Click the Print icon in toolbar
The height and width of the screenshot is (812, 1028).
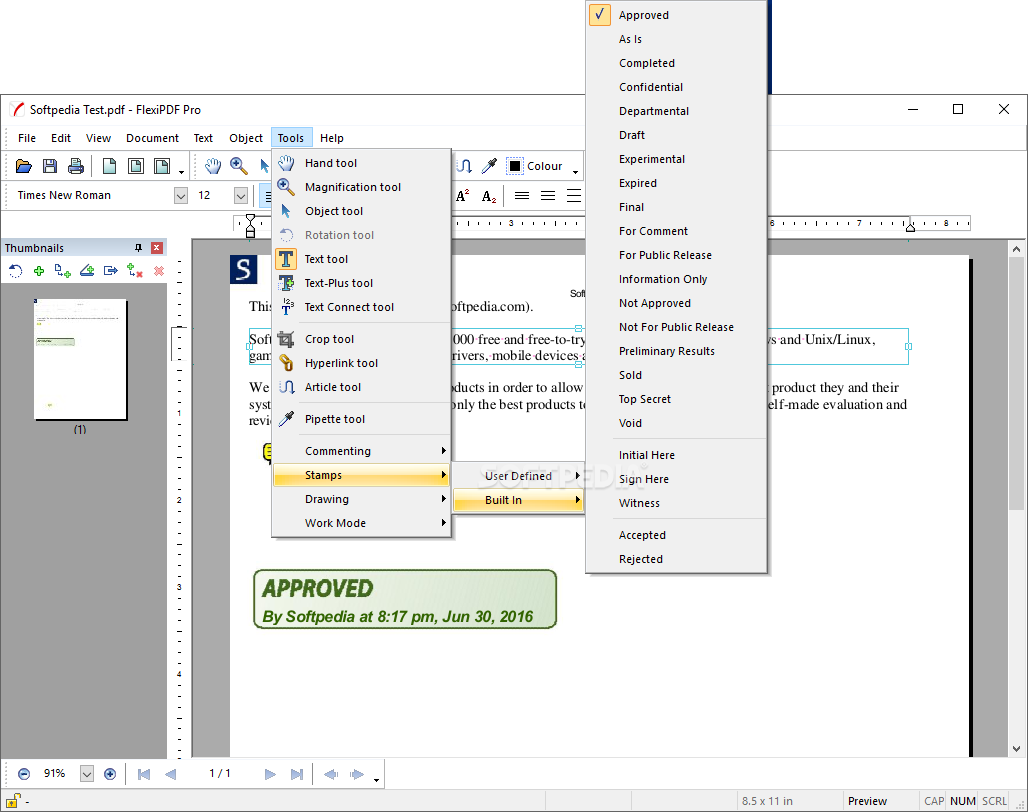76,166
